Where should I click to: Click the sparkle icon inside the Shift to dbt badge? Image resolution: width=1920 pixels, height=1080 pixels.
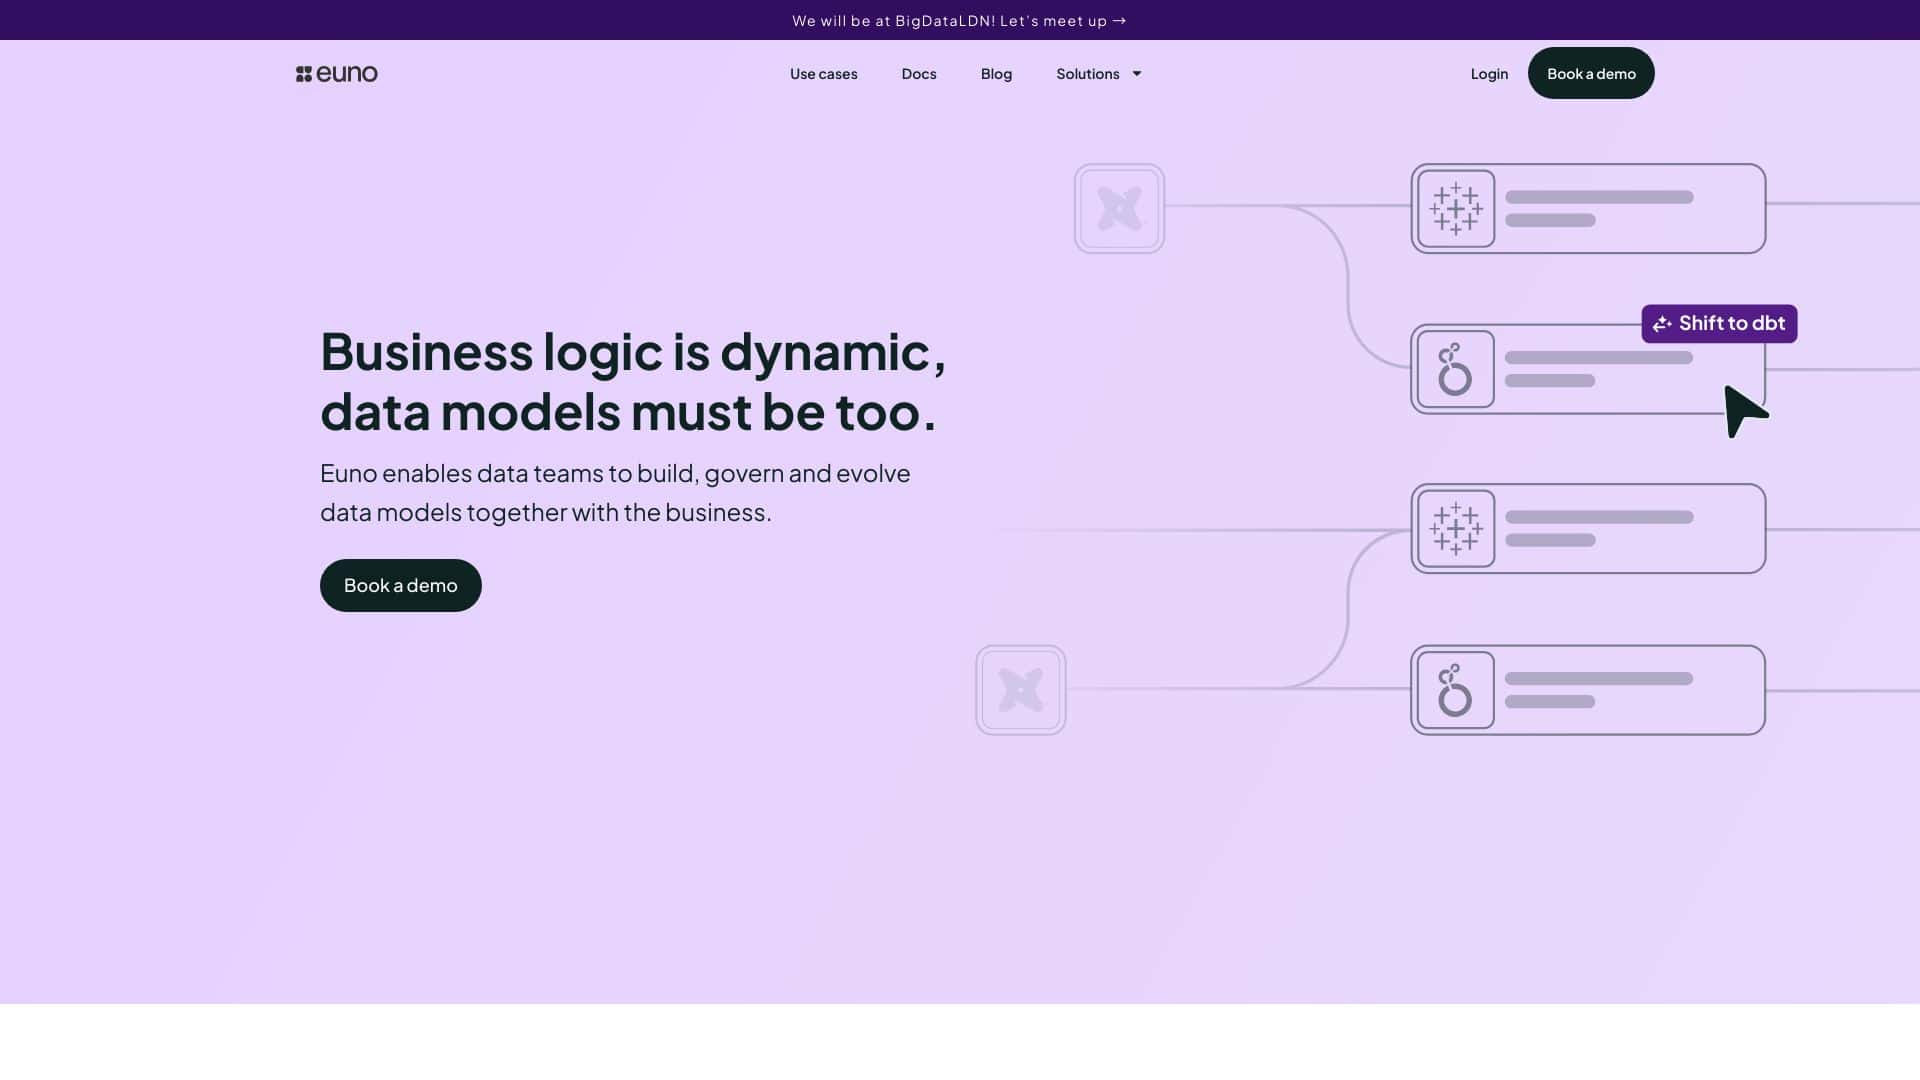(x=1662, y=323)
